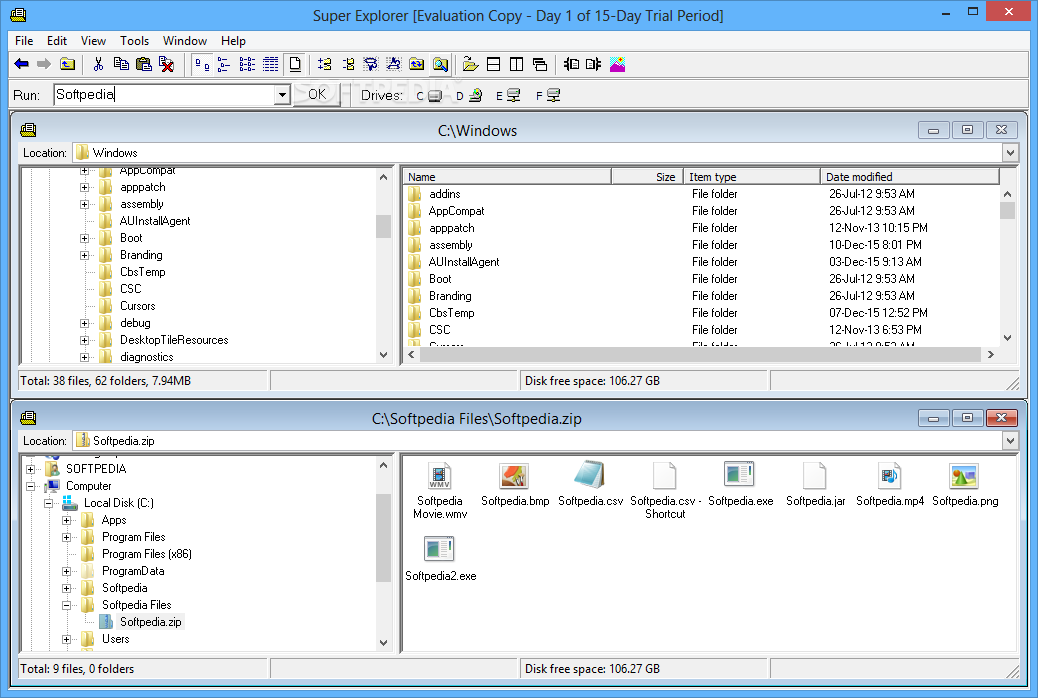Open network drive F icon
This screenshot has height=698, width=1038.
tap(548, 95)
